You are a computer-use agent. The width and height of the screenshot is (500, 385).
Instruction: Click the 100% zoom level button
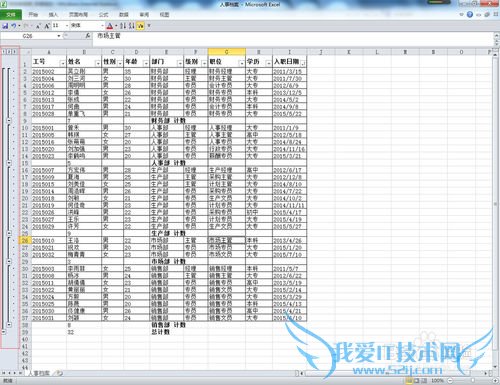pos(437,380)
